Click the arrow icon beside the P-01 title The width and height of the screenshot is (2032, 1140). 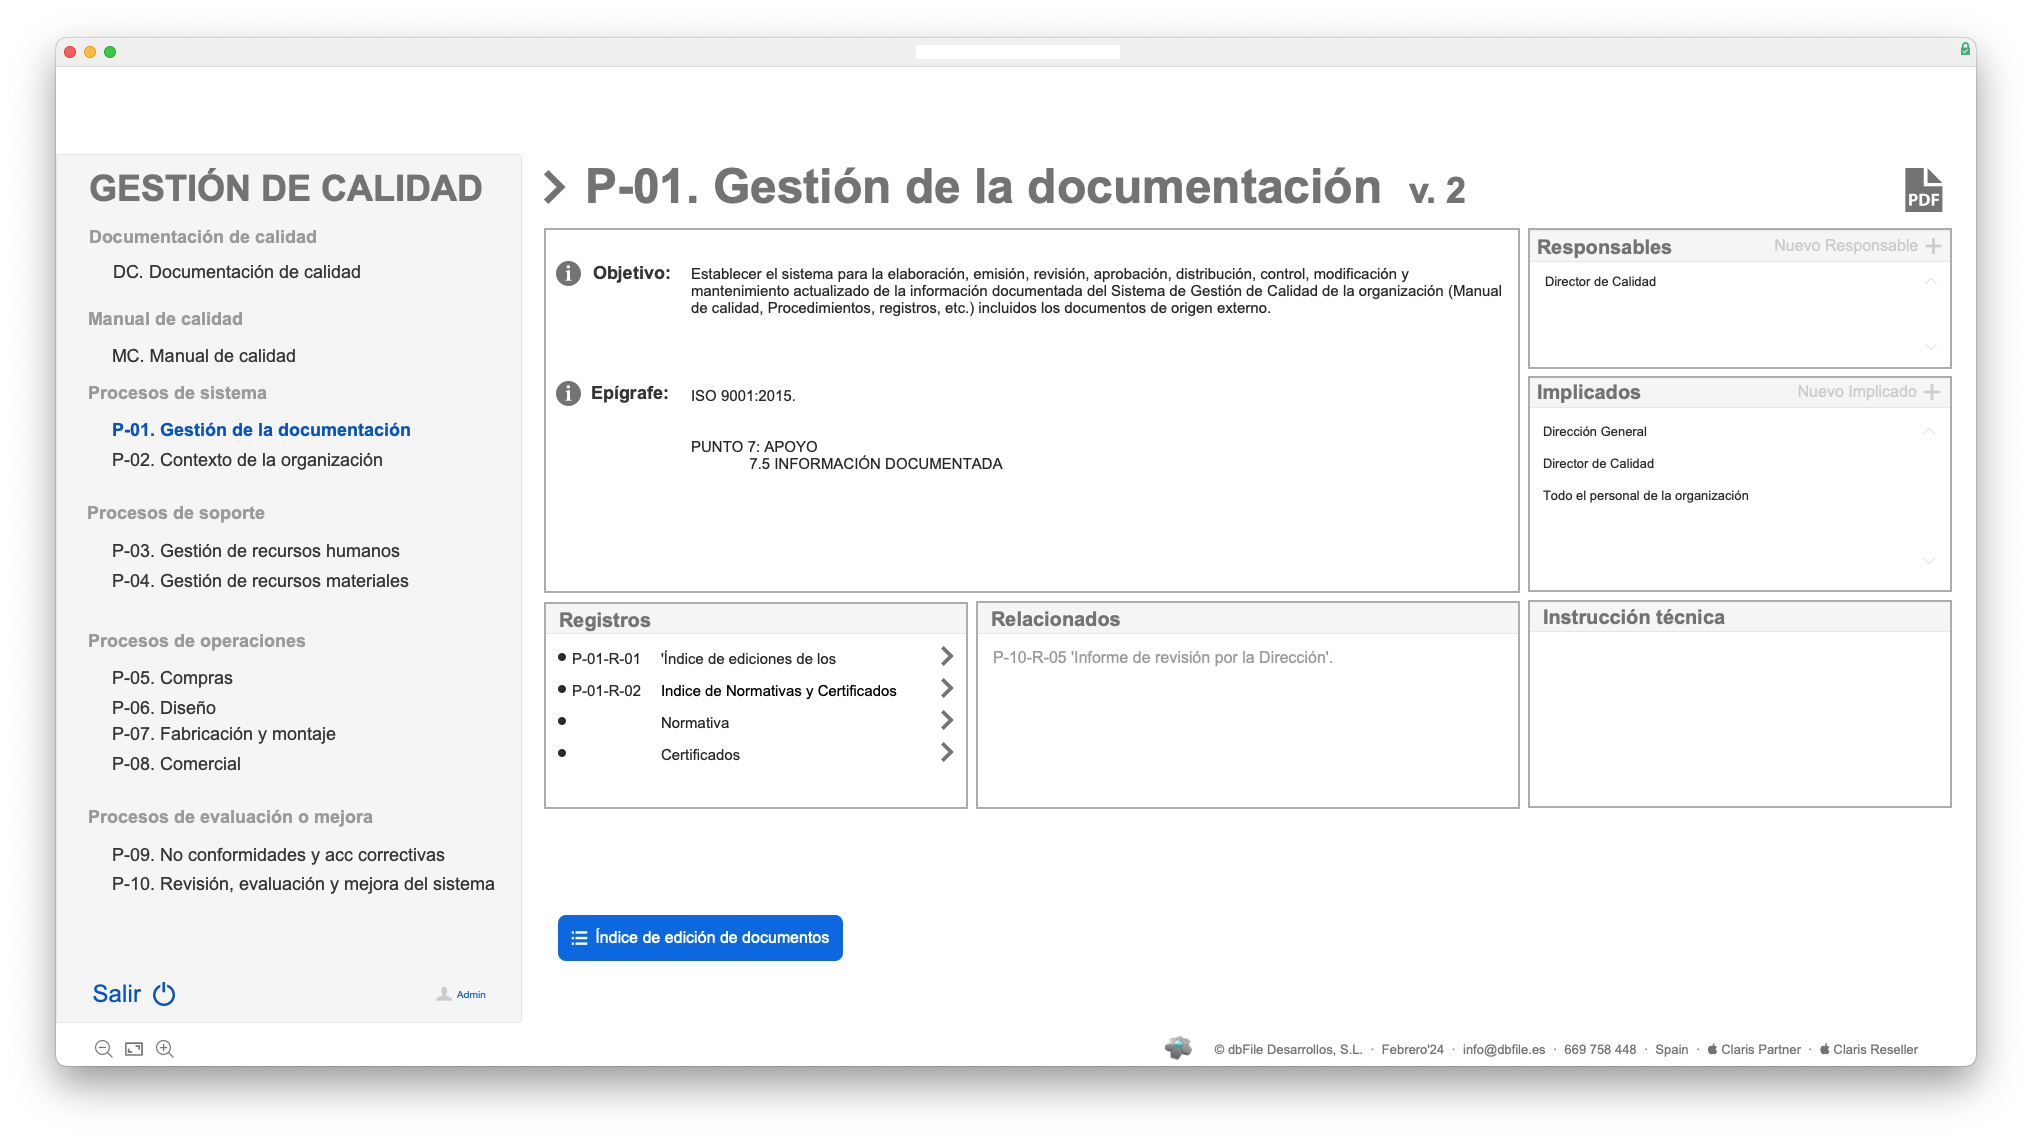554,187
